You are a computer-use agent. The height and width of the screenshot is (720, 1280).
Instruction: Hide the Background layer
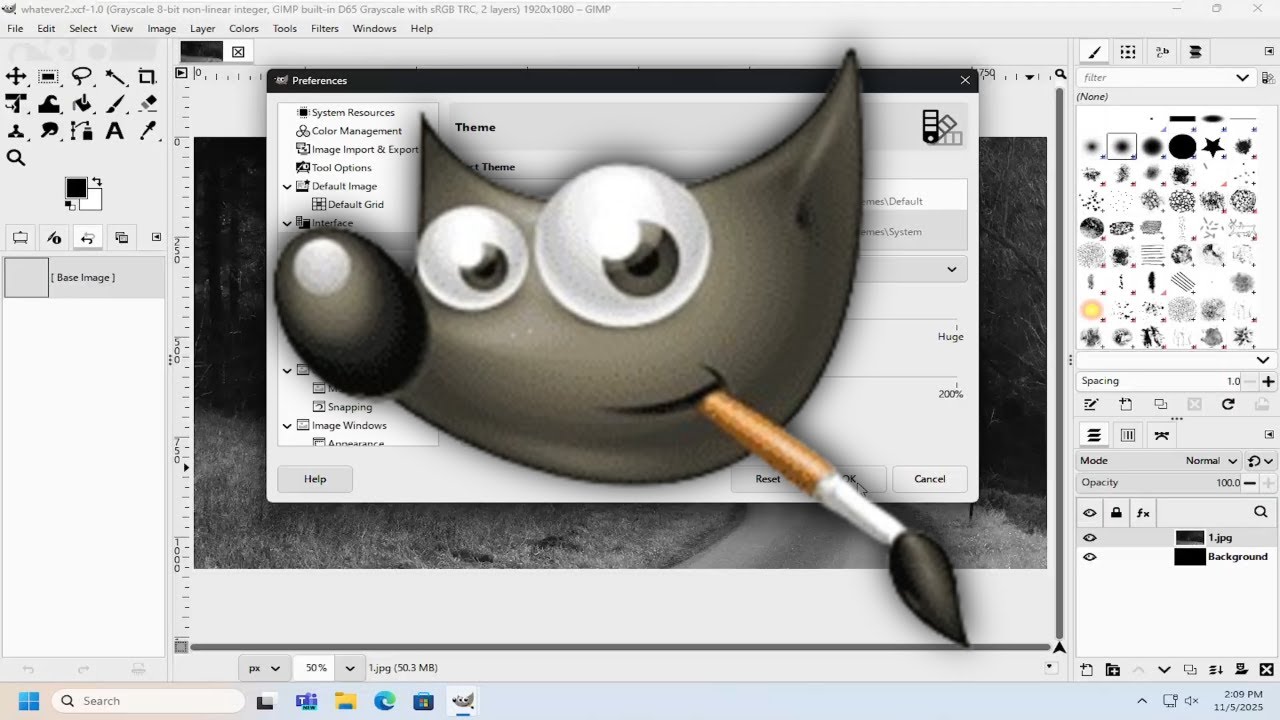click(1090, 557)
